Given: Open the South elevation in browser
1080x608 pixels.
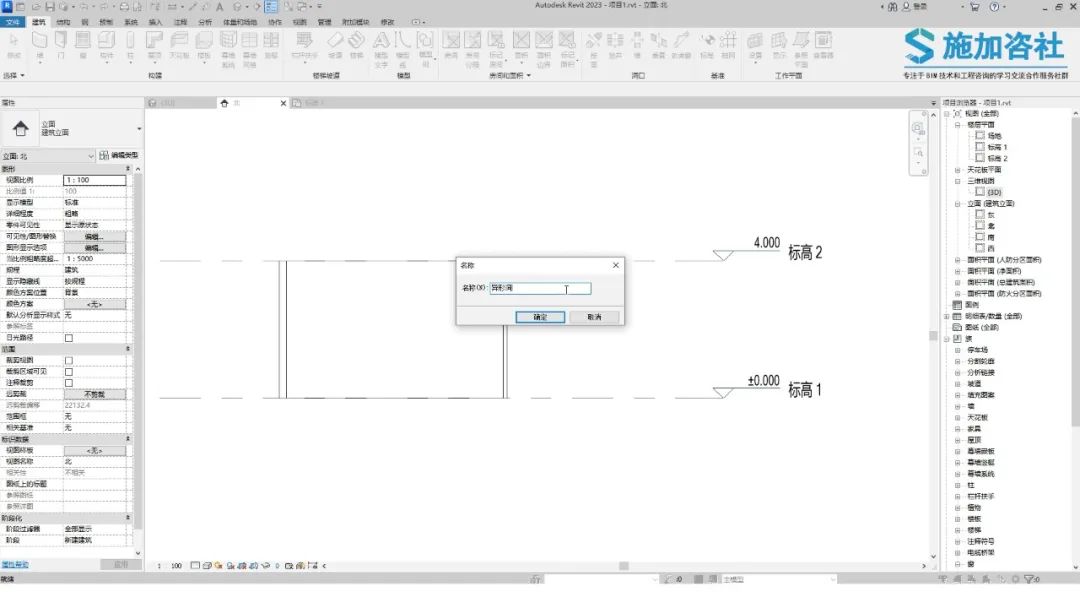Looking at the screenshot, I should pos(991,238).
